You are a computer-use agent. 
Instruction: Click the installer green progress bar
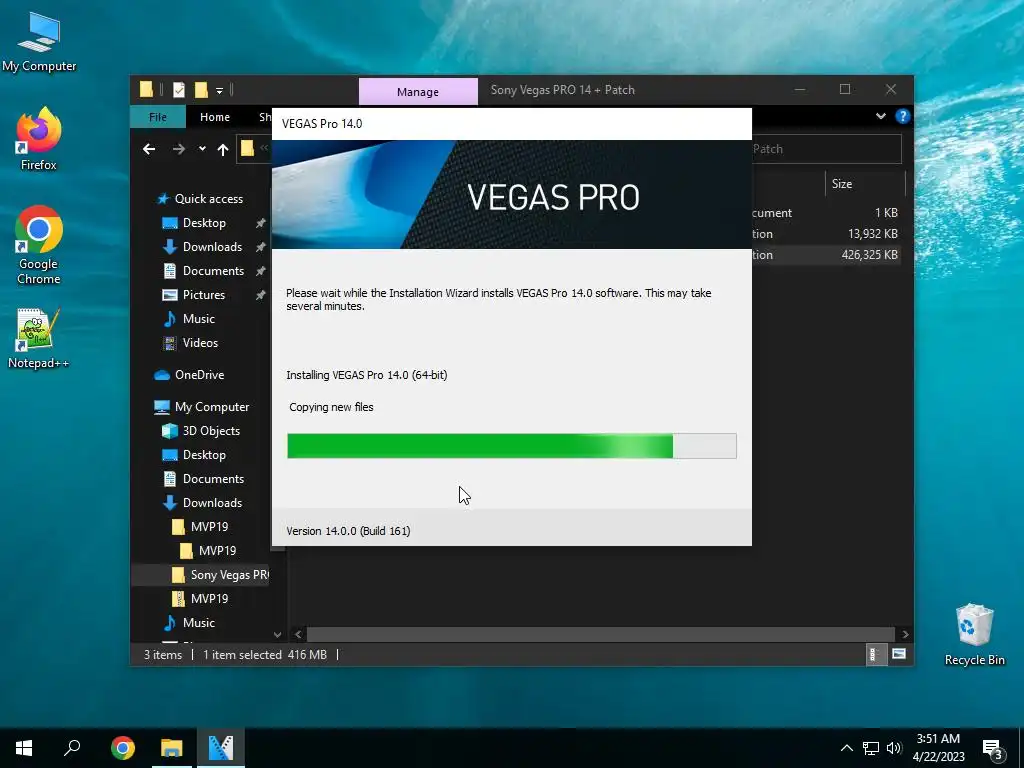tap(511, 446)
